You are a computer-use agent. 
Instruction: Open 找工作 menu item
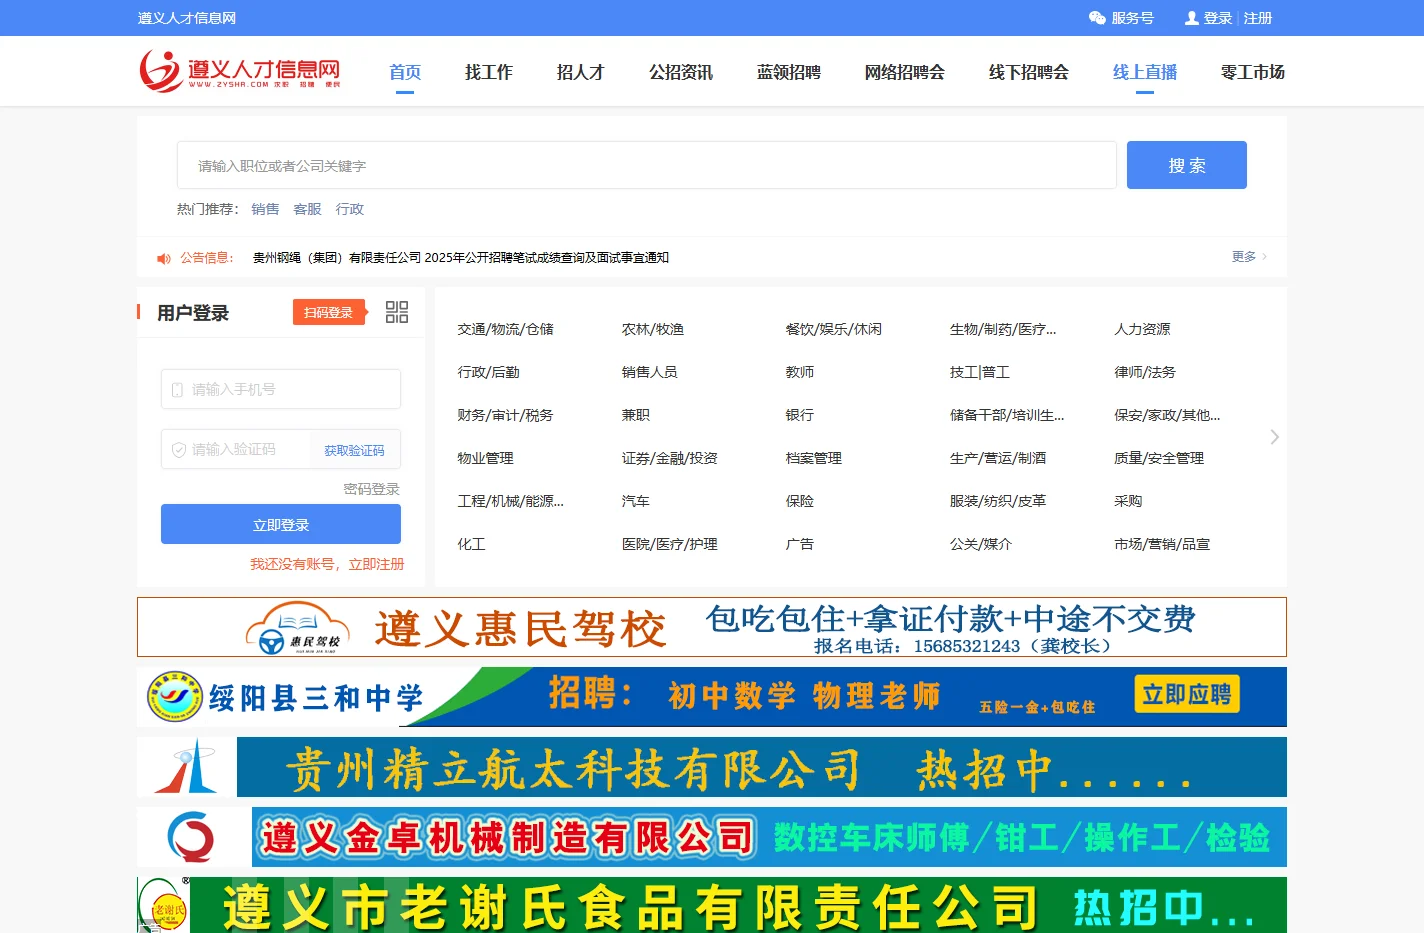pyautogui.click(x=489, y=72)
